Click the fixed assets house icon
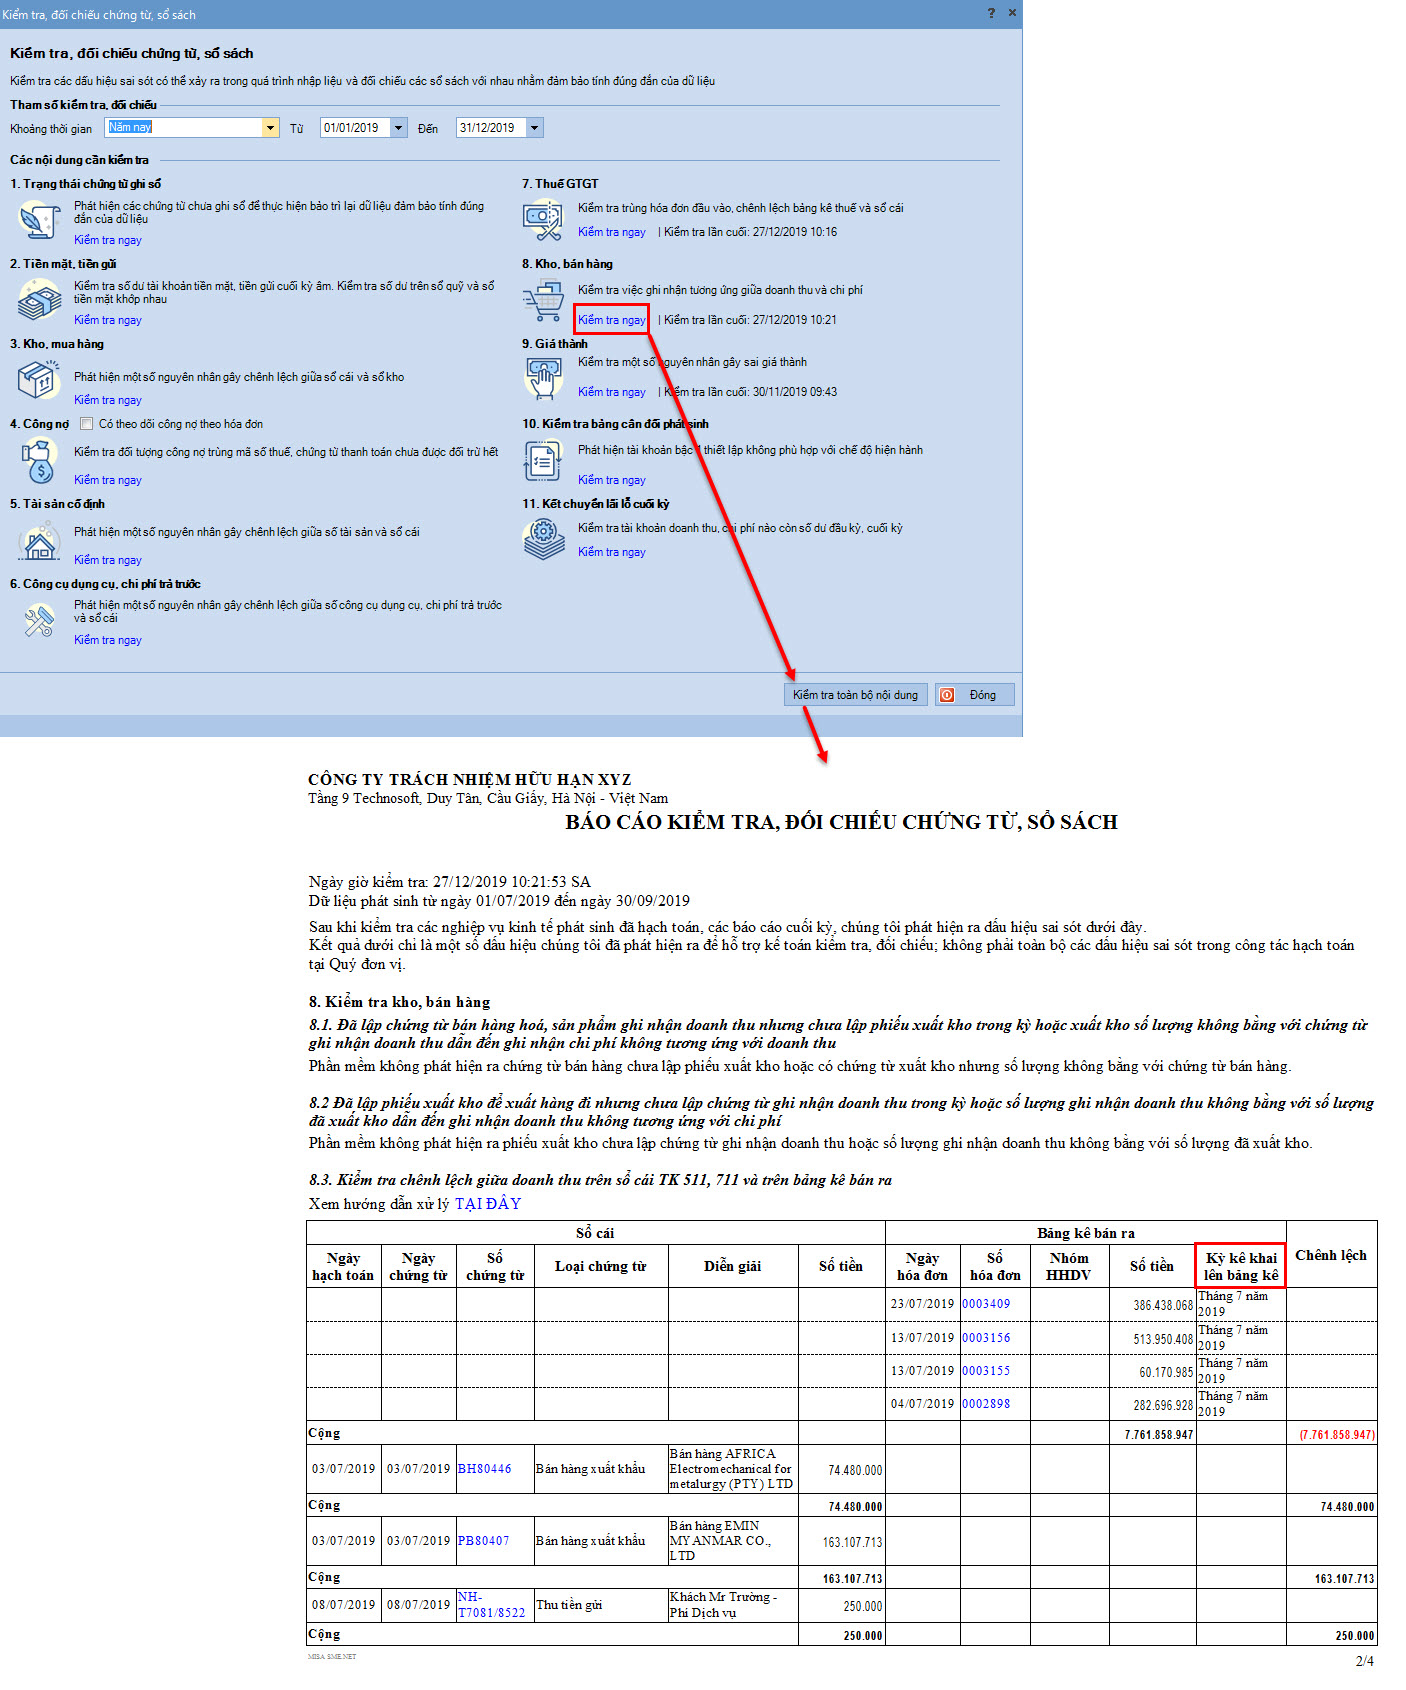1406x1690 pixels. point(40,541)
